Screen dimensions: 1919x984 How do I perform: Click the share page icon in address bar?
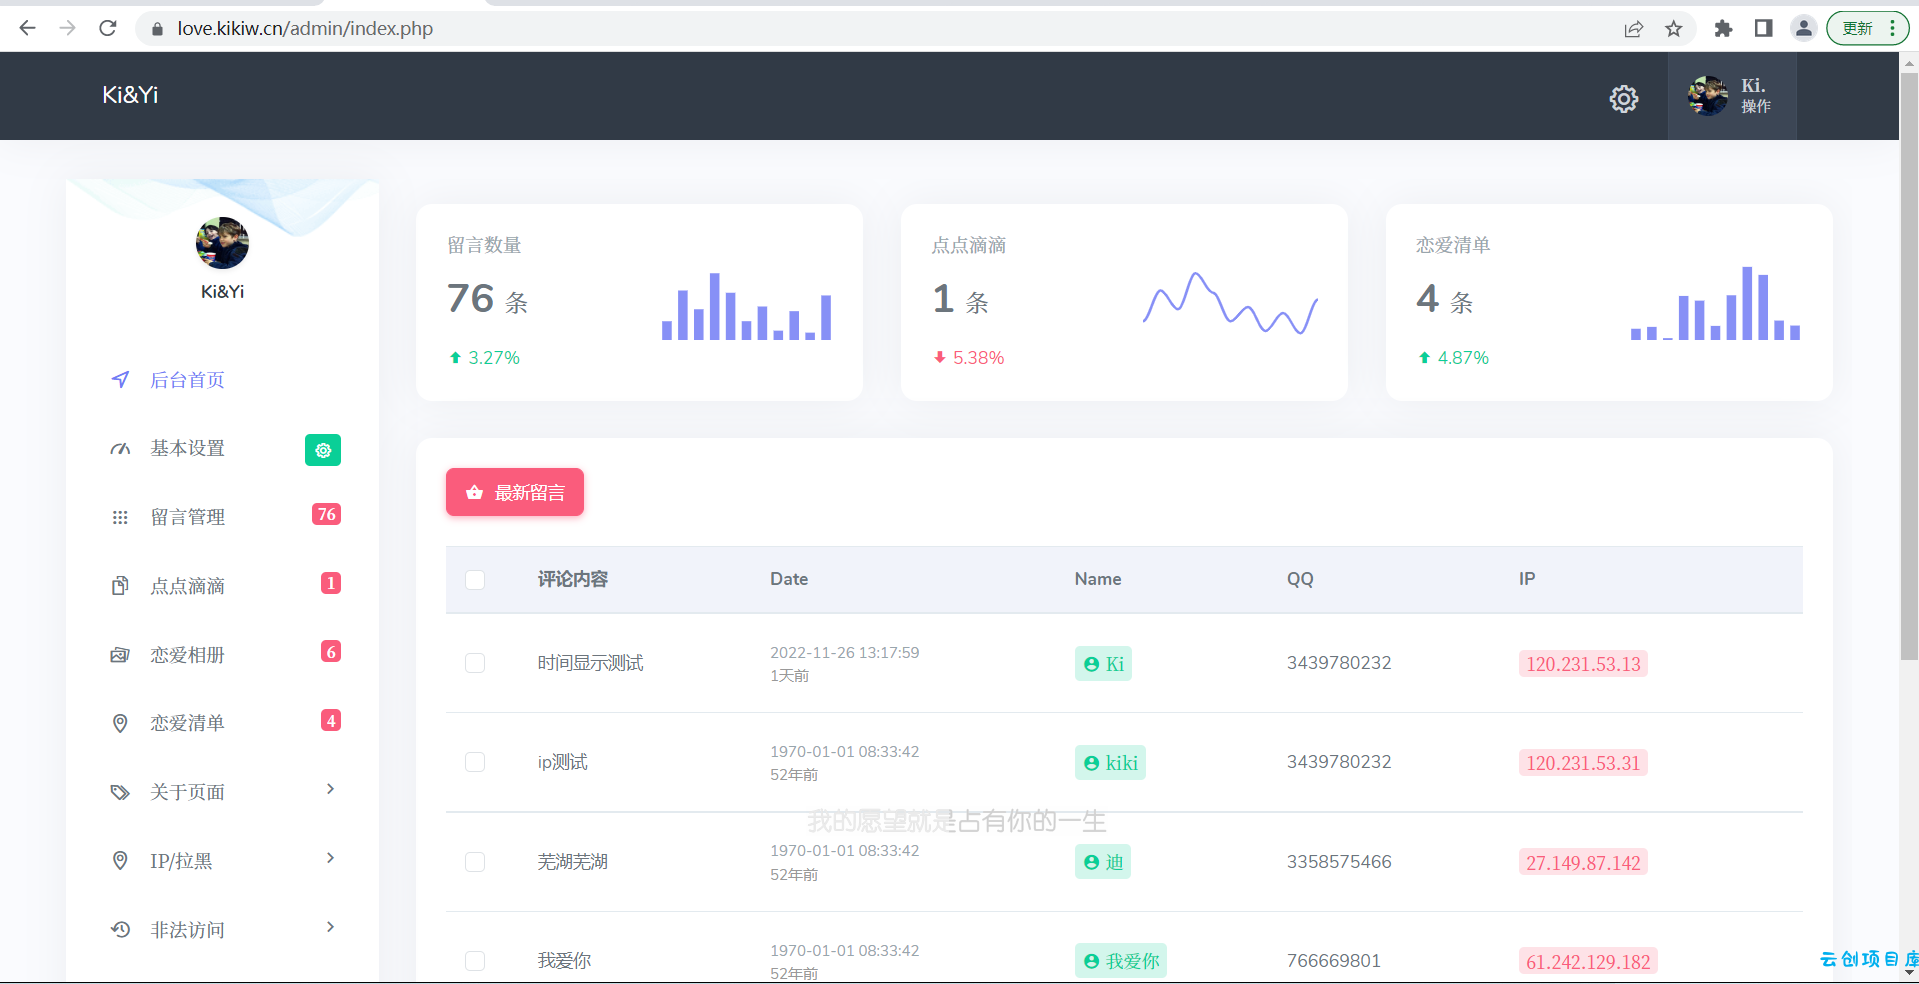coord(1633,28)
